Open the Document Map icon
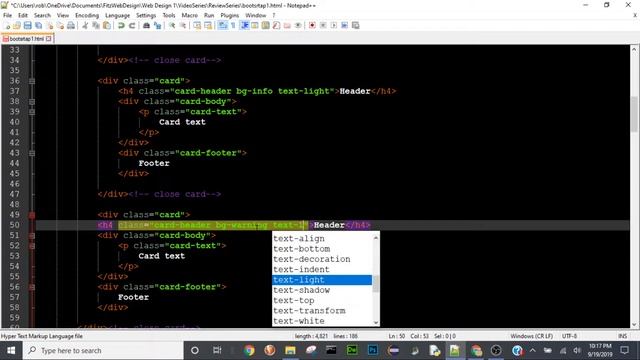This screenshot has width=640, height=360. tap(266, 26)
